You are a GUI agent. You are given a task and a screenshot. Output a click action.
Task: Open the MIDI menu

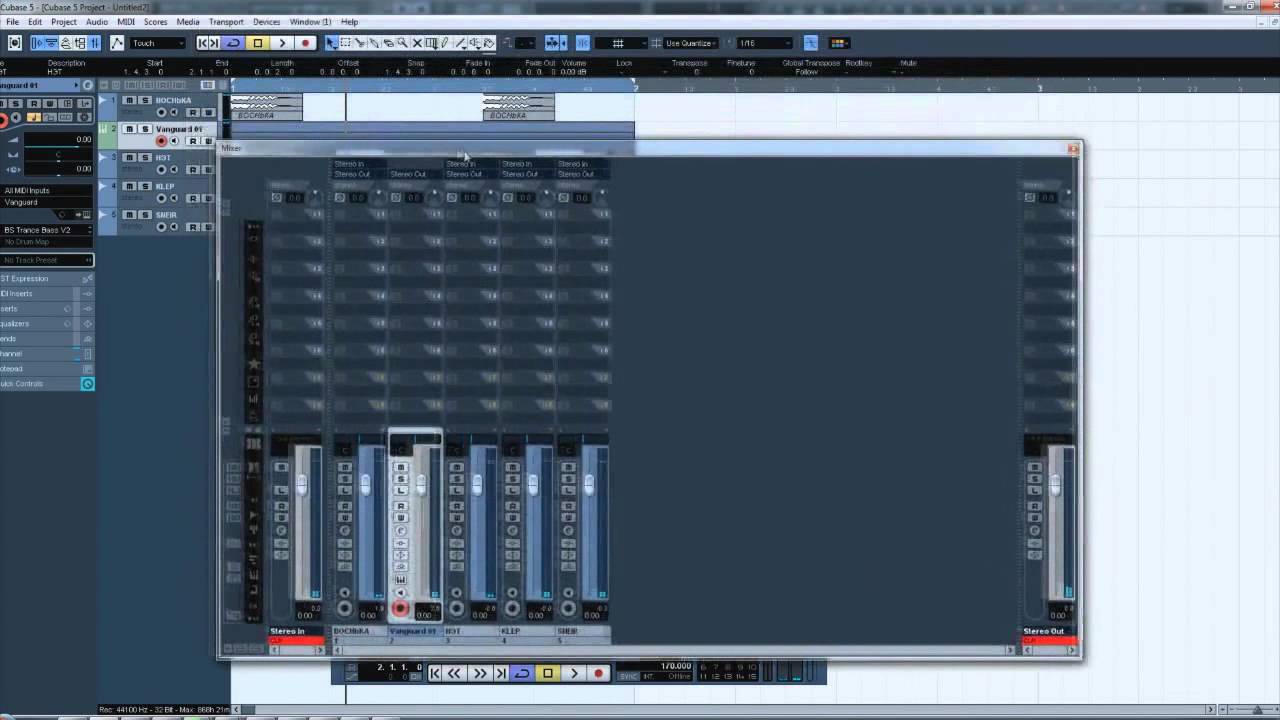click(126, 22)
